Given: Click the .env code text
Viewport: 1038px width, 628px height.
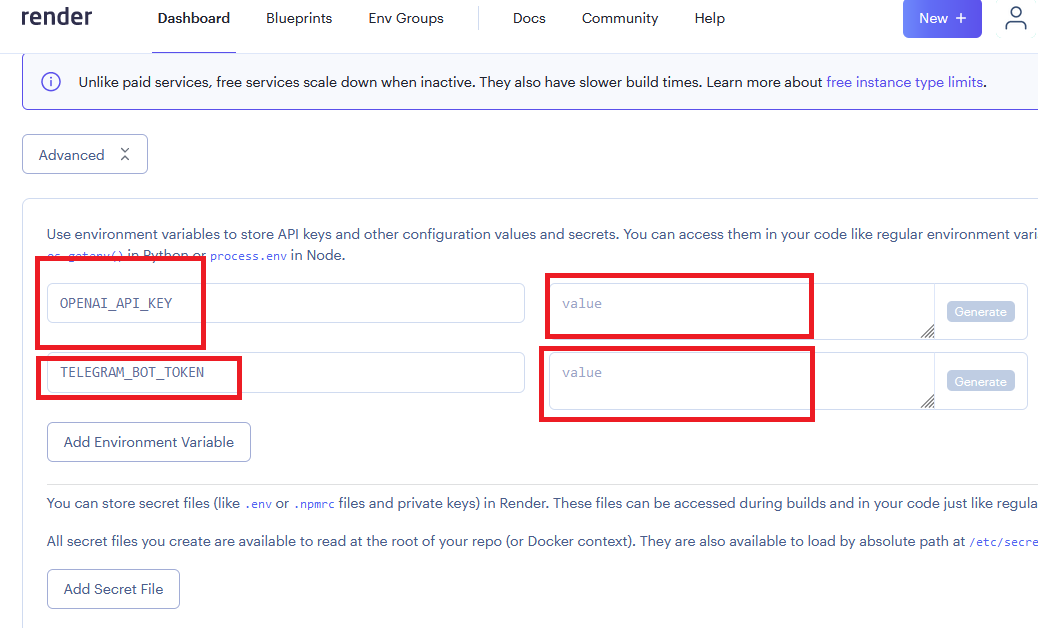Looking at the screenshot, I should (x=258, y=504).
